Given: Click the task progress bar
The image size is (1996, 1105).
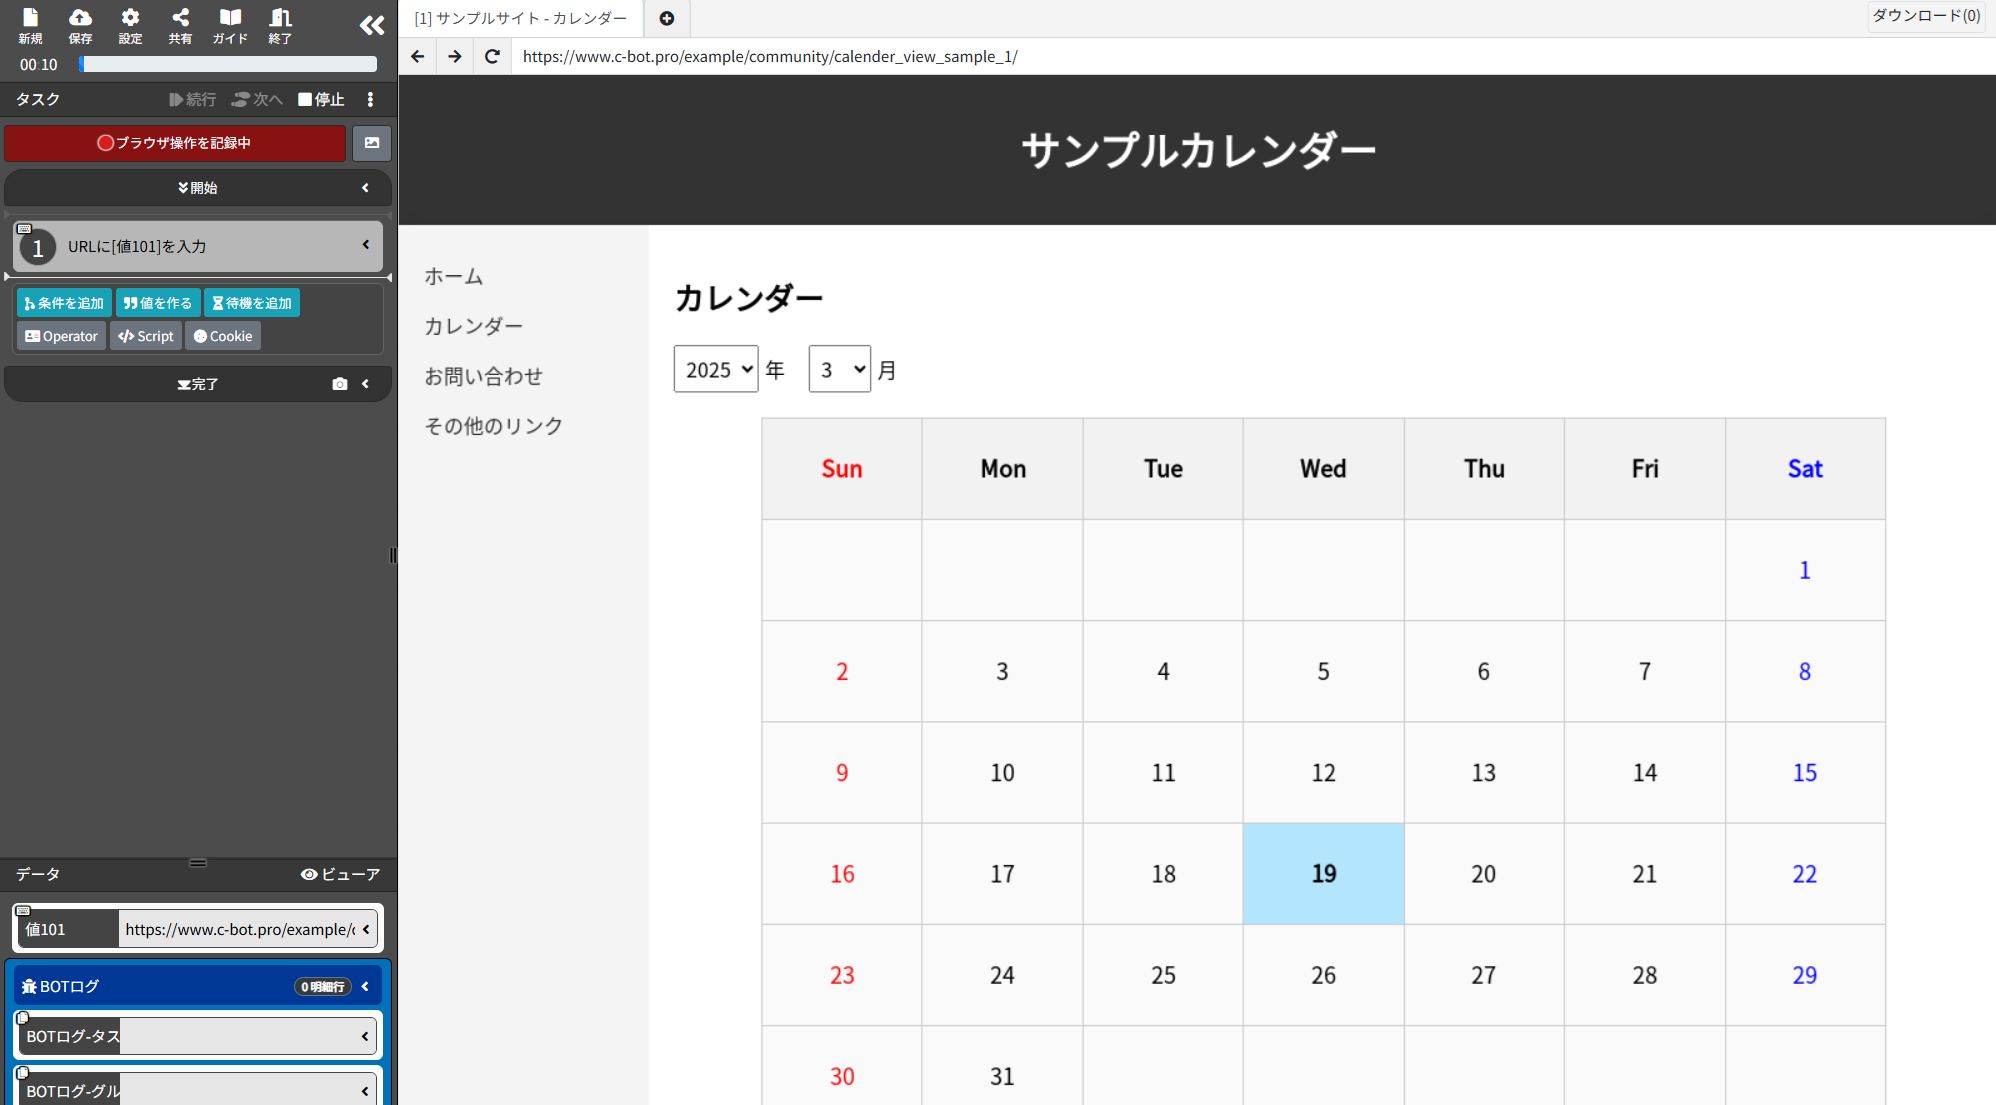Looking at the screenshot, I should tap(228, 64).
